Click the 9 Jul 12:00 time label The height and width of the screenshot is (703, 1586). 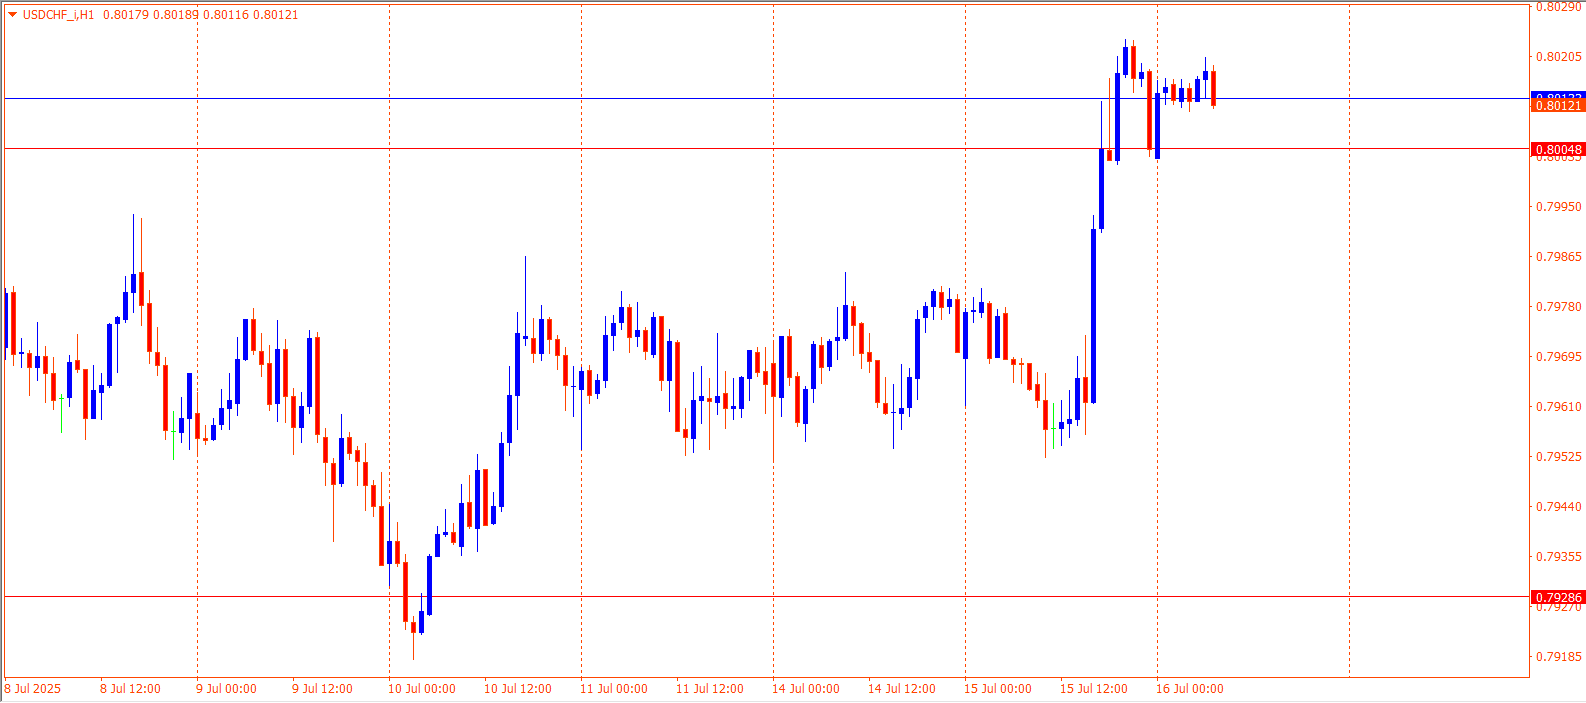pyautogui.click(x=323, y=689)
